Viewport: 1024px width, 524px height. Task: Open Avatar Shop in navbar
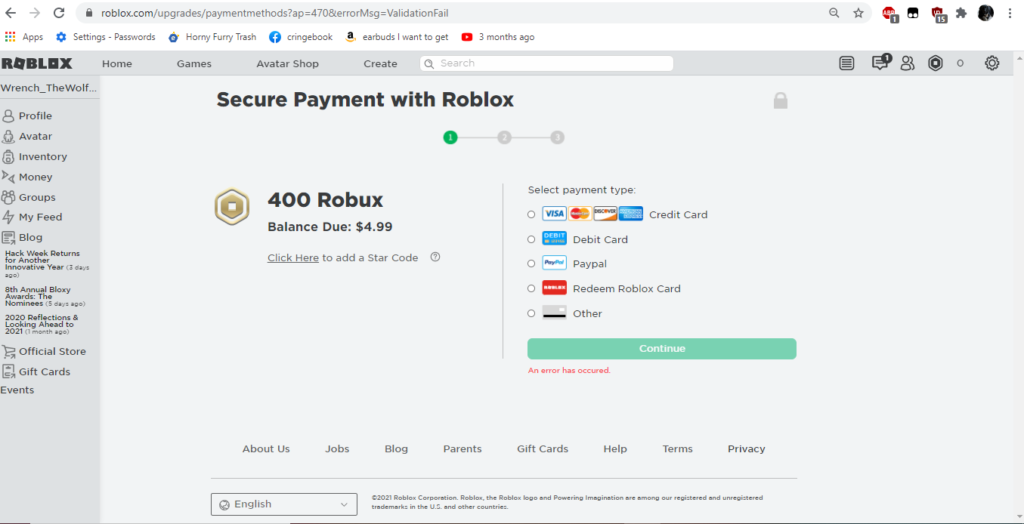coord(287,63)
